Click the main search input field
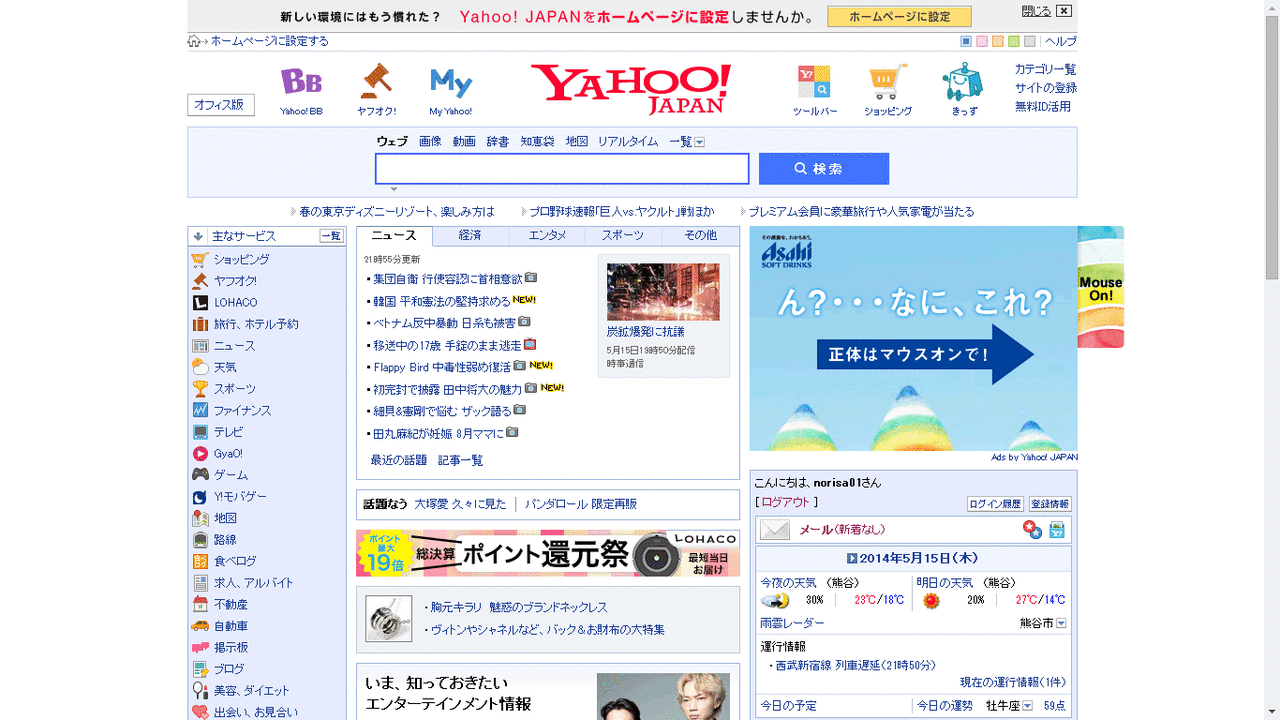This screenshot has width=1280, height=720. 562,169
